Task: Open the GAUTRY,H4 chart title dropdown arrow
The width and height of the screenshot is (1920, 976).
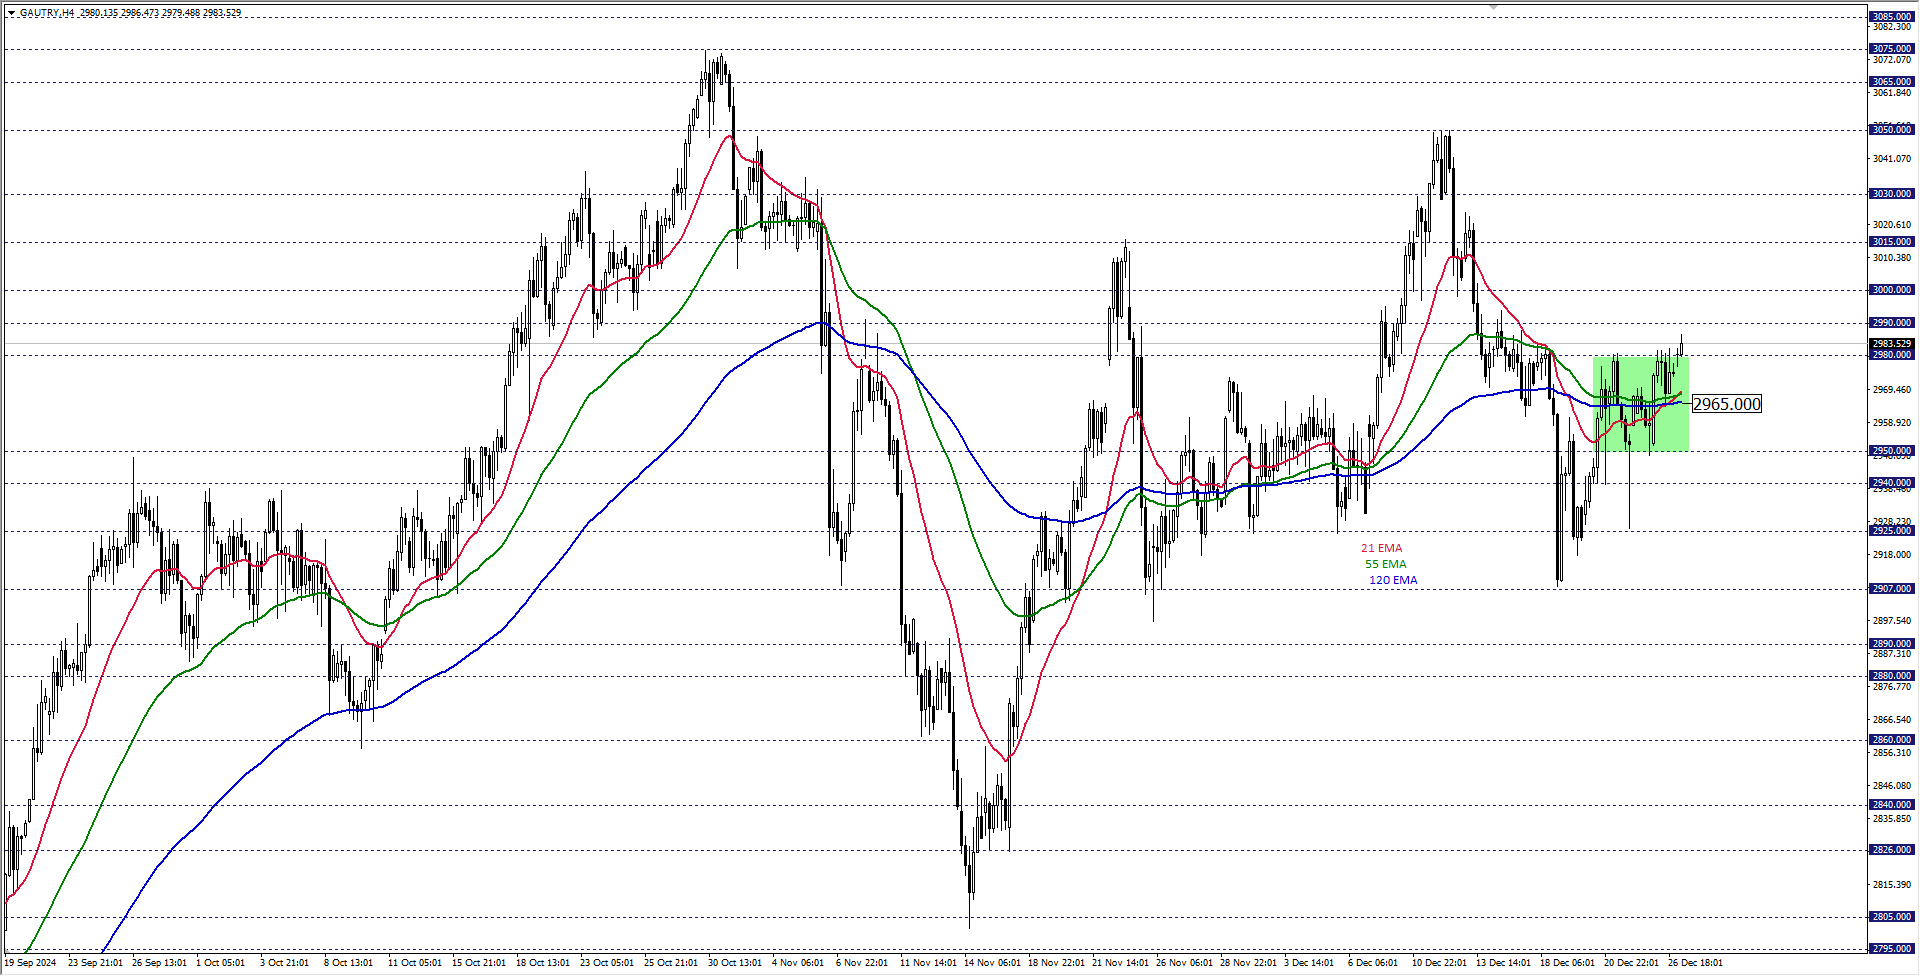Action: [12, 13]
